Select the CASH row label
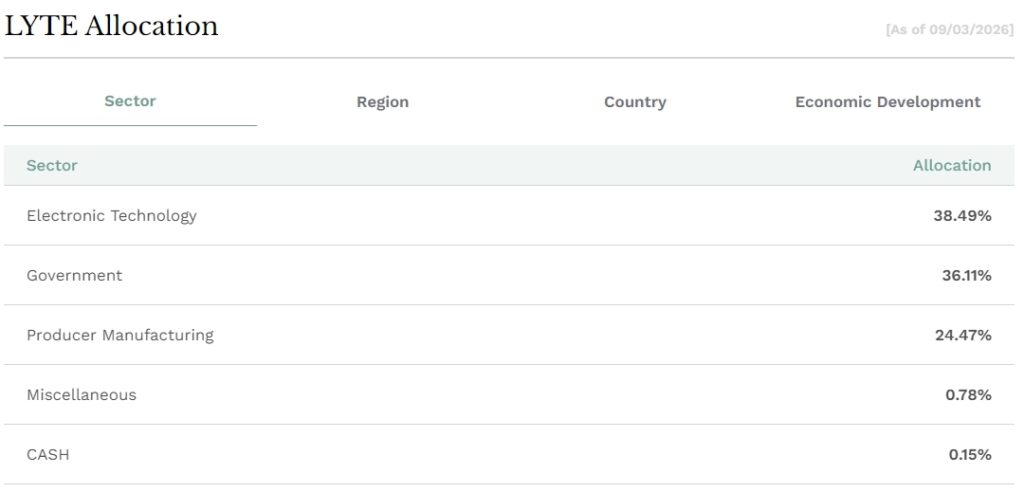 coord(48,454)
